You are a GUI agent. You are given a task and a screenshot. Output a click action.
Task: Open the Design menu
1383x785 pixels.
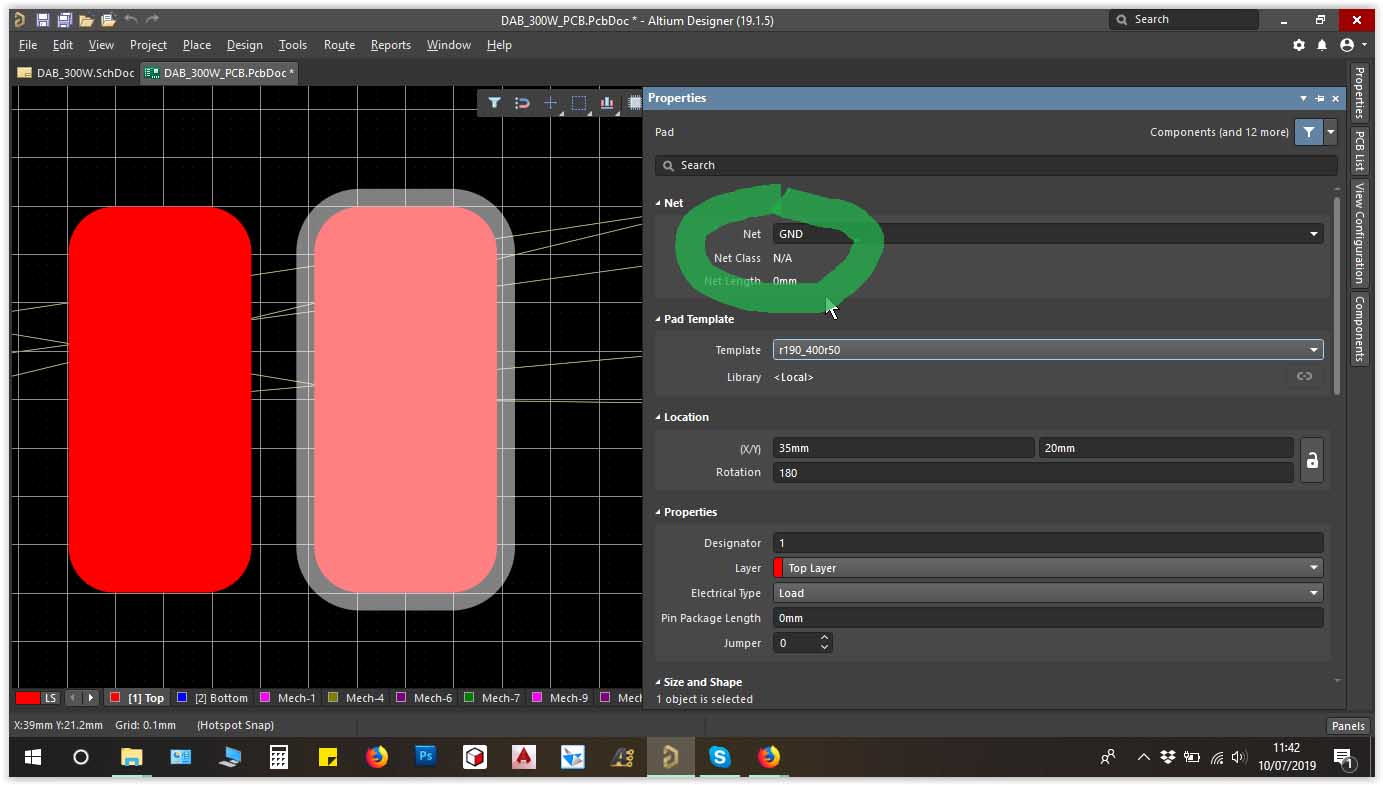tap(244, 45)
